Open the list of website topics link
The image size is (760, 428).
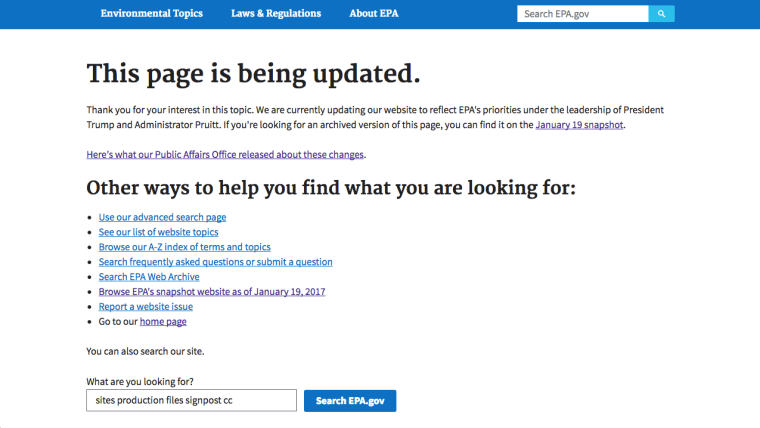(158, 232)
